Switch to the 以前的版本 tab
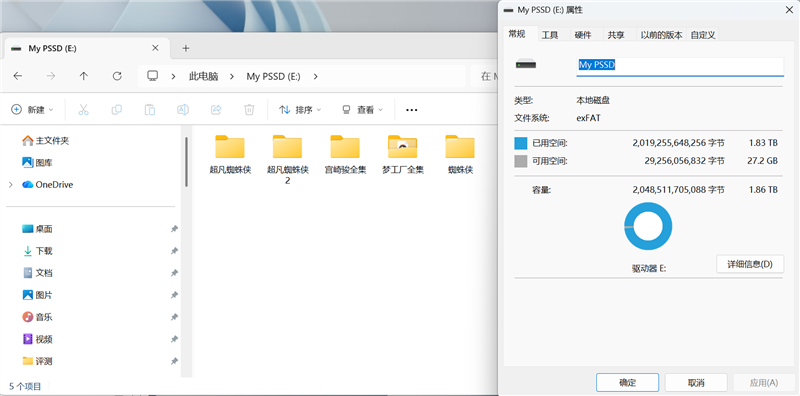This screenshot has width=800, height=396. (661, 35)
